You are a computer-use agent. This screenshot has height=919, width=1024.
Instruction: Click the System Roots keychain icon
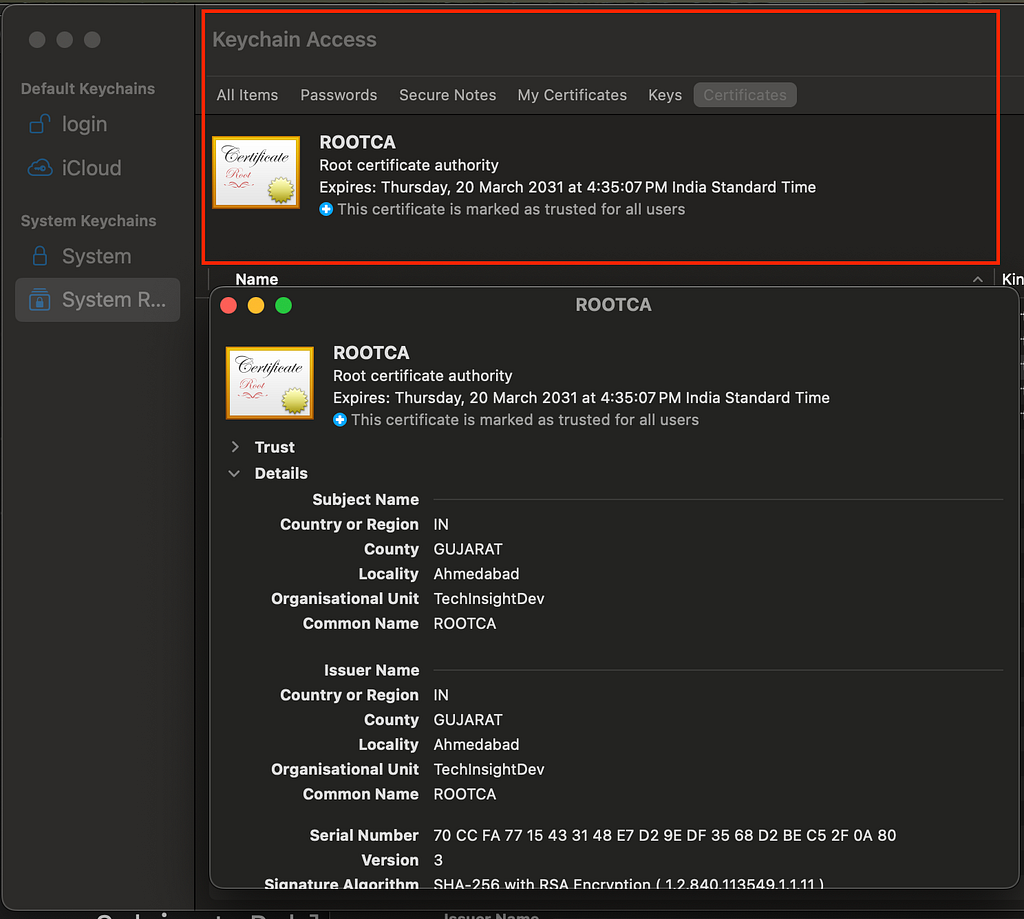(x=40, y=300)
